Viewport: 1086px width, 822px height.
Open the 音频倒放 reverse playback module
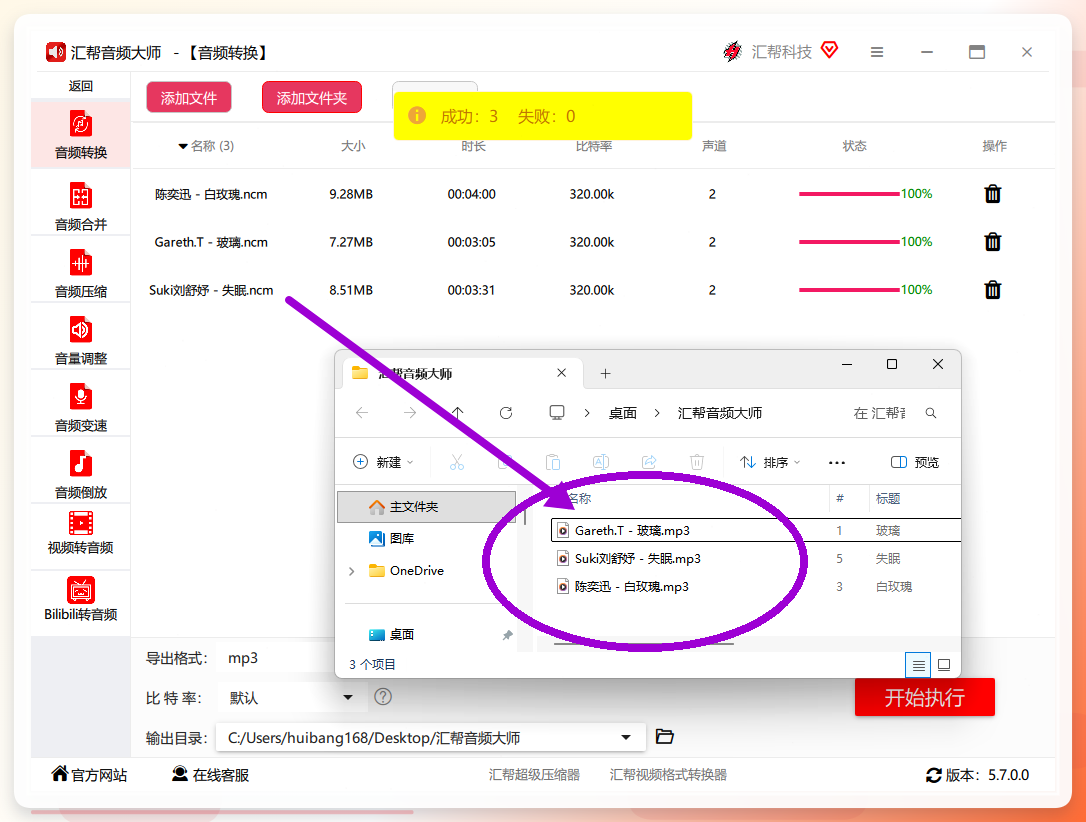tap(80, 474)
